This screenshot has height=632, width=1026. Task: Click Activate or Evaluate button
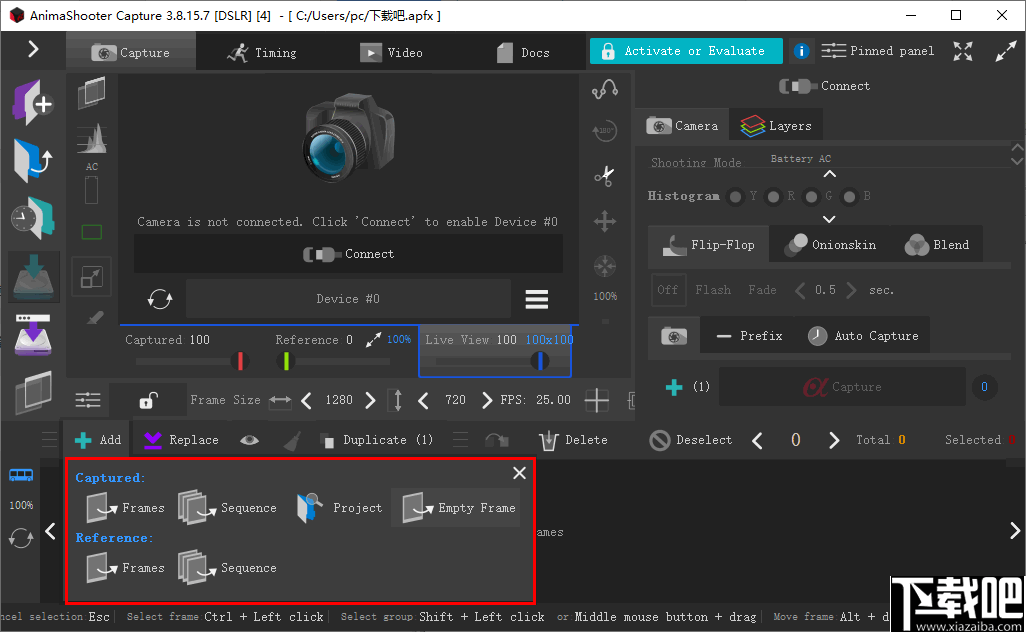coord(686,51)
